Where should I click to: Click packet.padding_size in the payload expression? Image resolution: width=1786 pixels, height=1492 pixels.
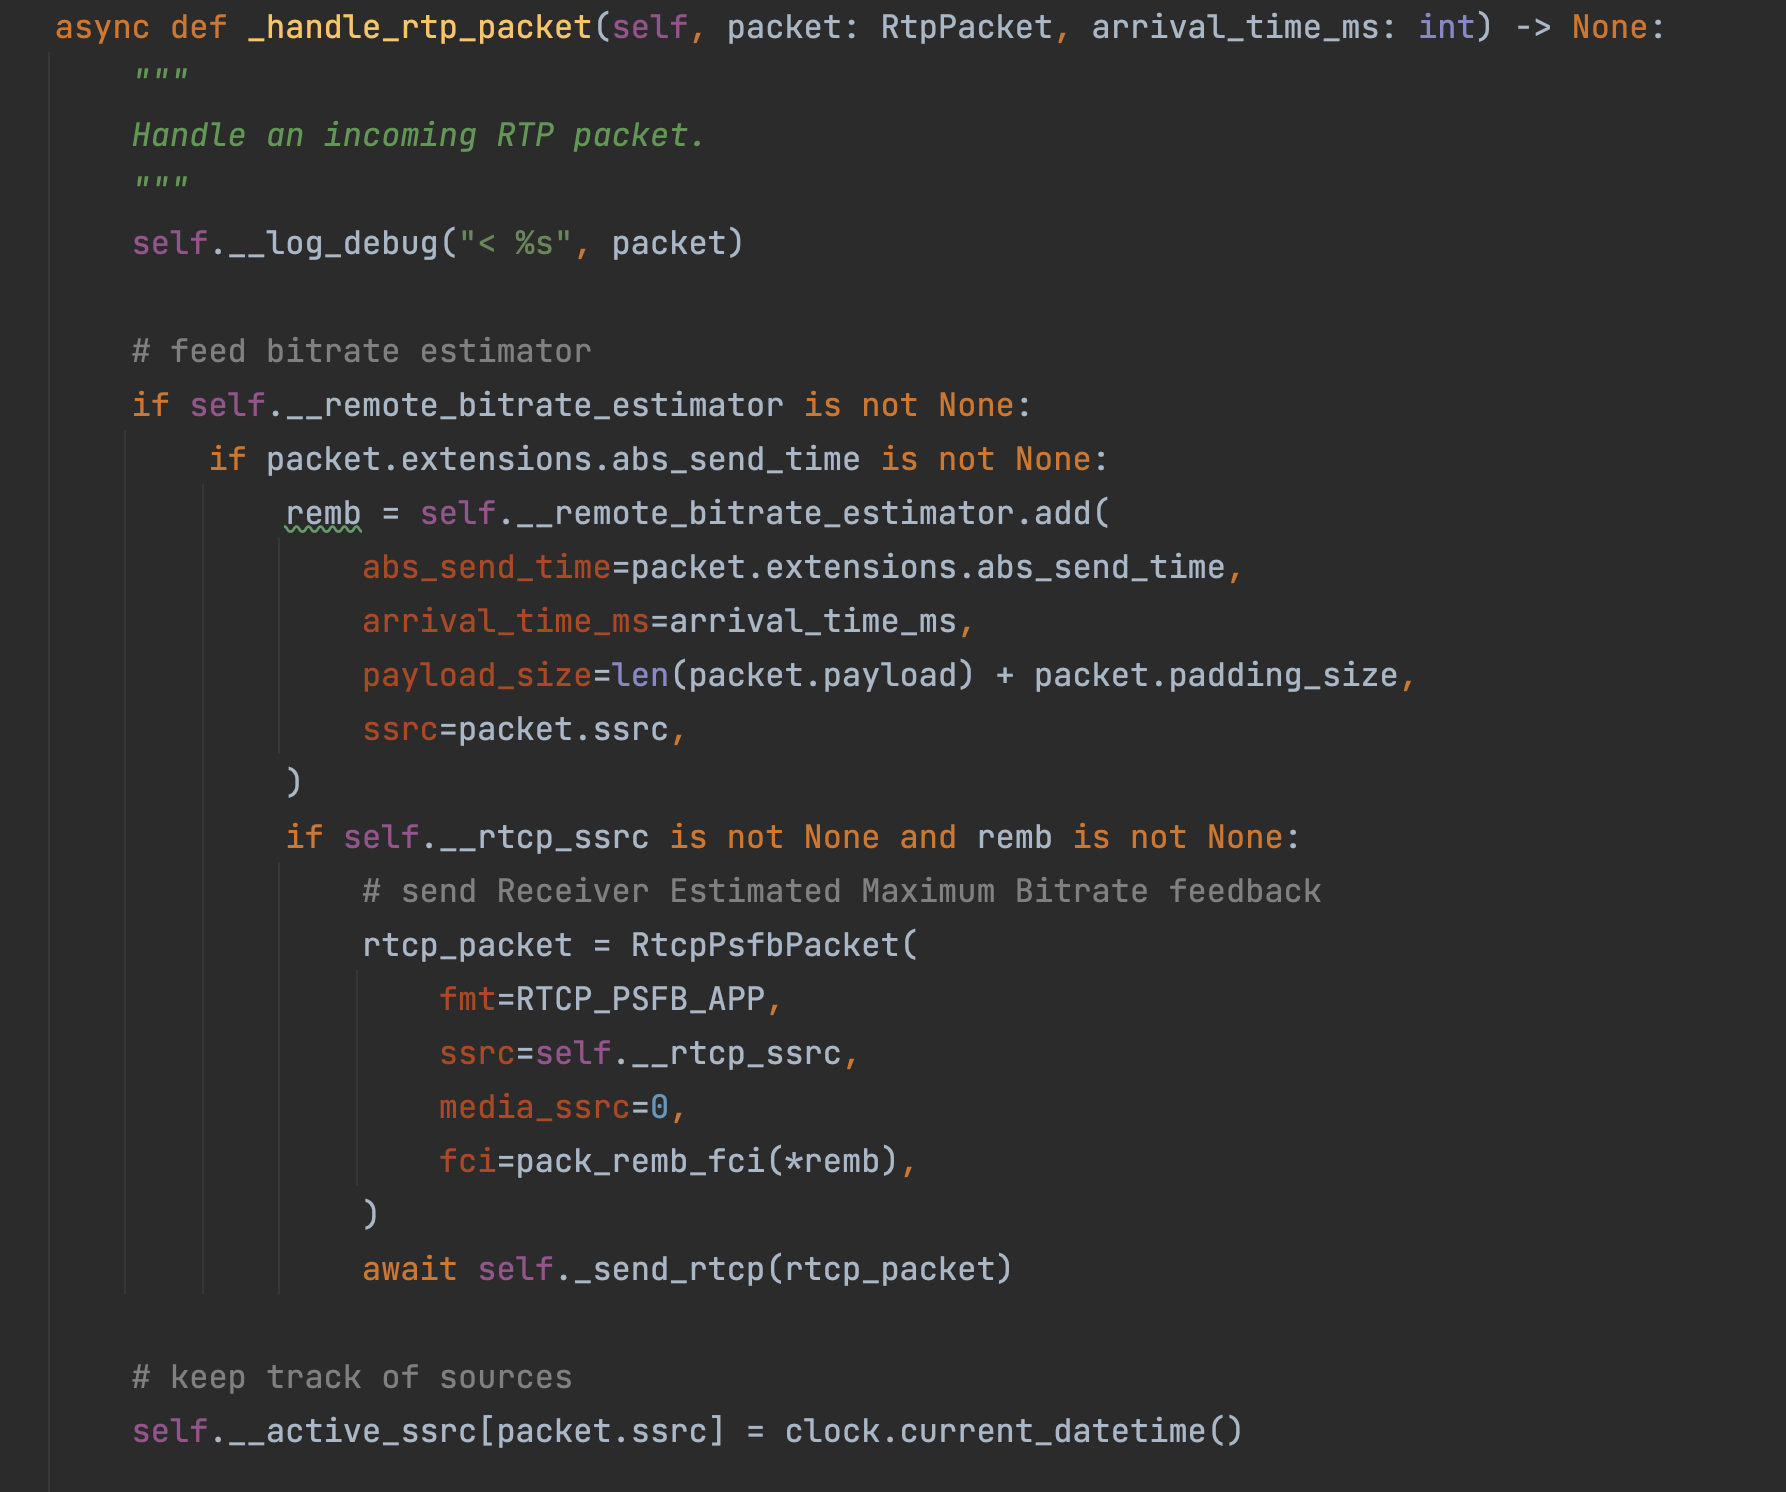point(1215,675)
